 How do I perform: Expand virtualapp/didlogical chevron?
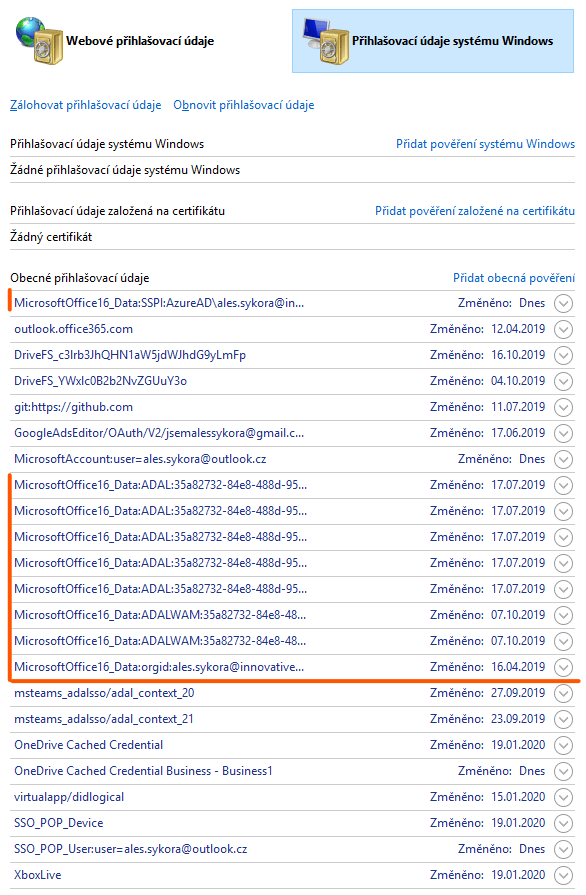pos(563,797)
